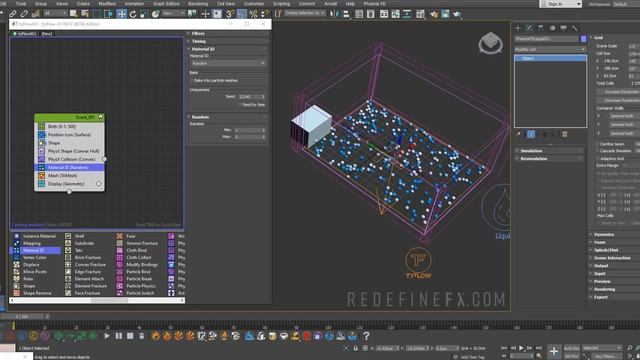
Task: Toggle the Percent Snap icon
Action: 253,14
